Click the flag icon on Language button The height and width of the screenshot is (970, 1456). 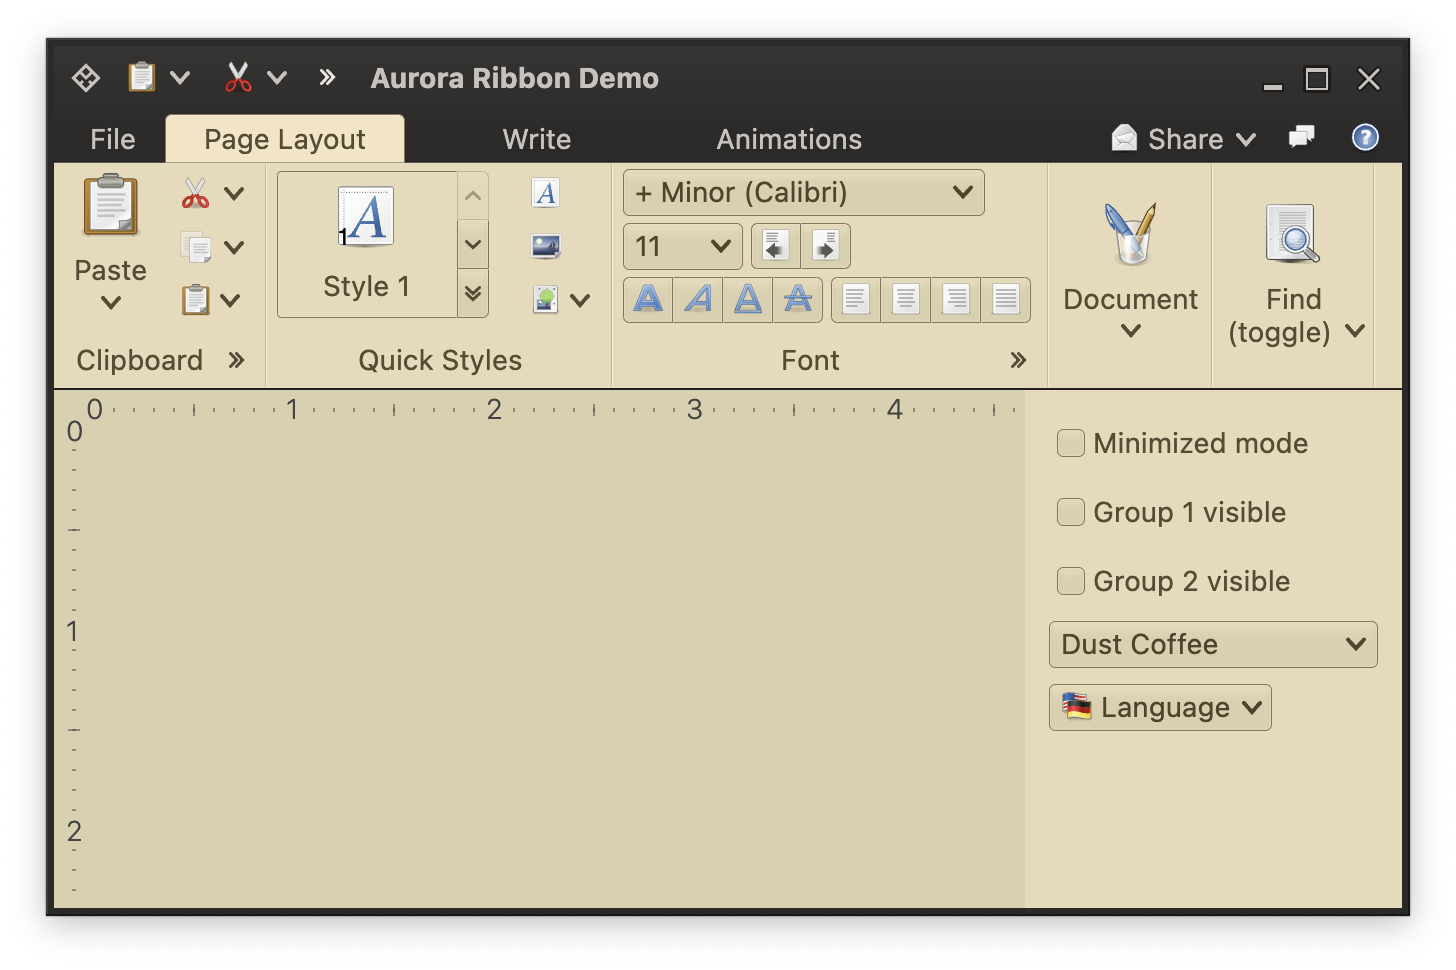coord(1077,707)
